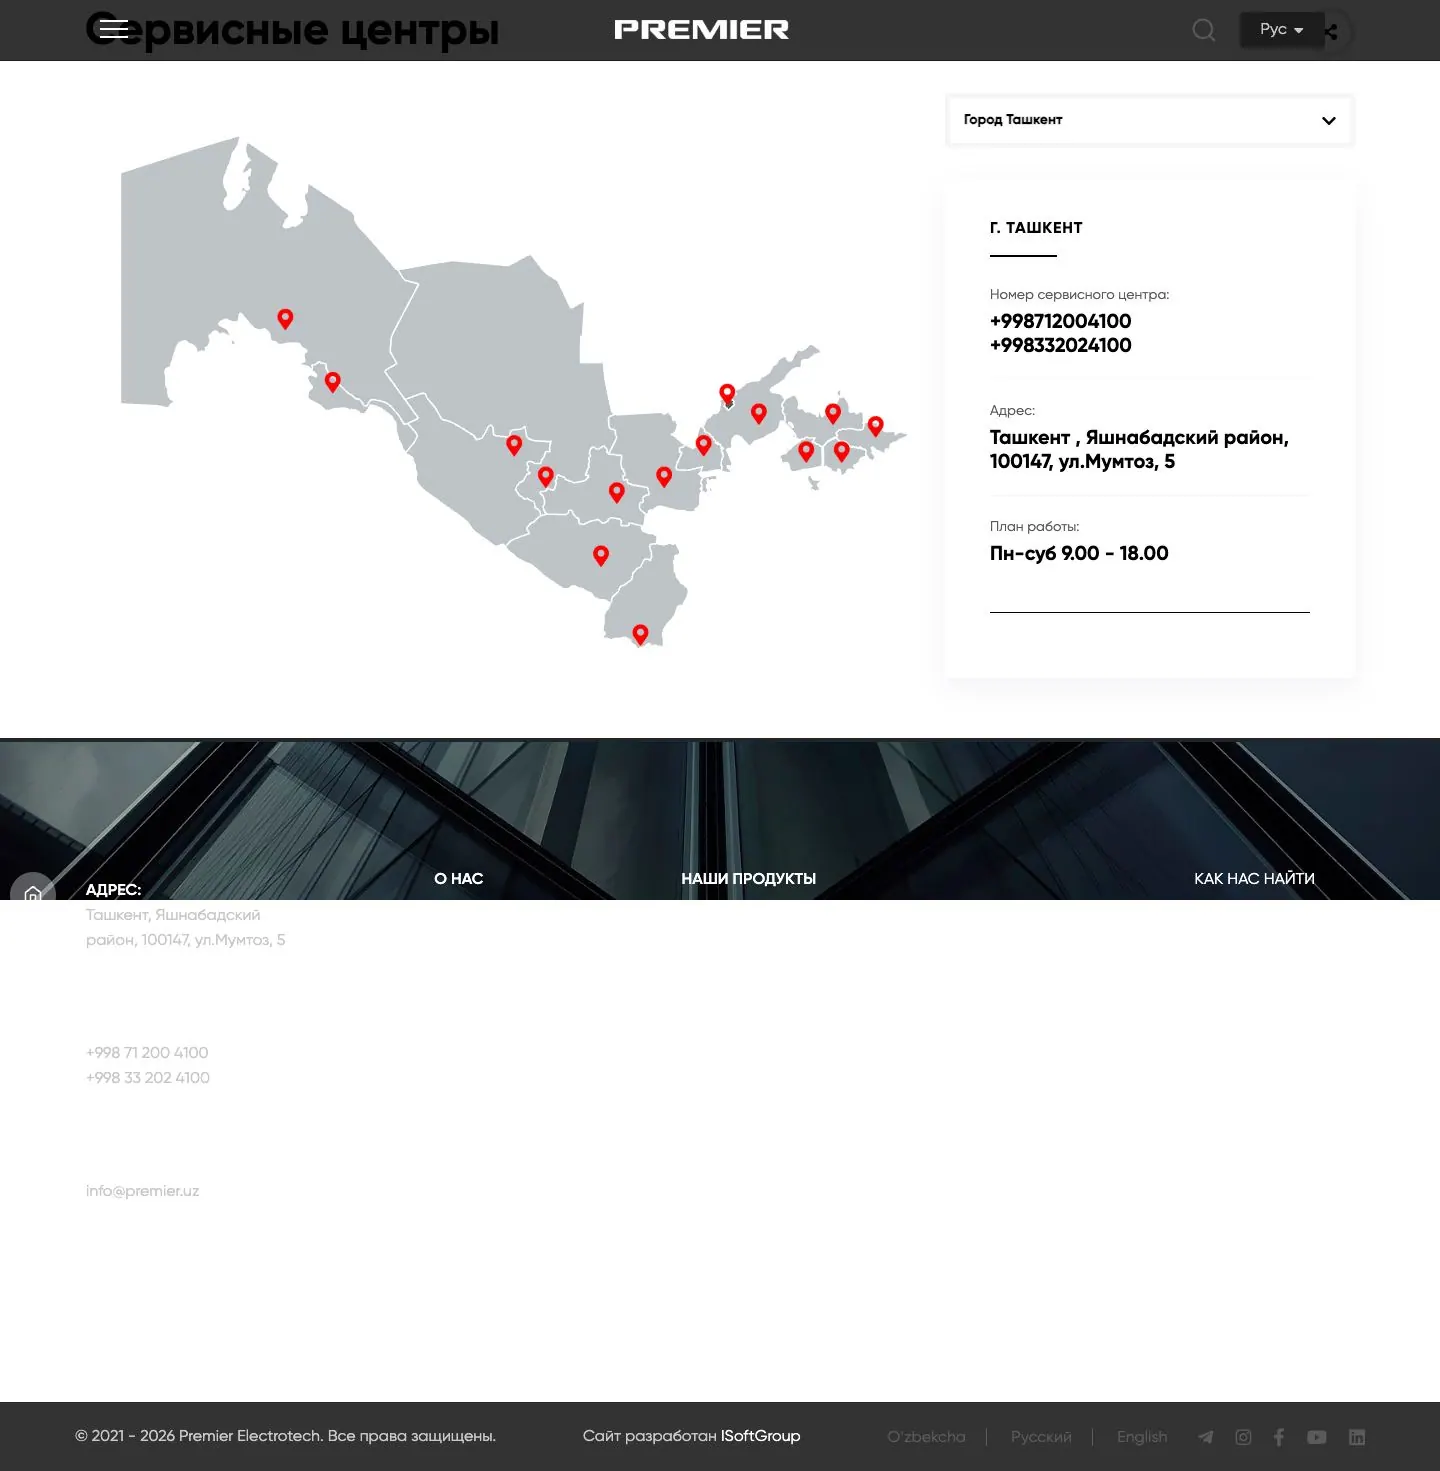Viewport: 1440px width, 1471px height.
Task: Select the Karakalpakstan map pin near Nukus
Action: coord(285,318)
